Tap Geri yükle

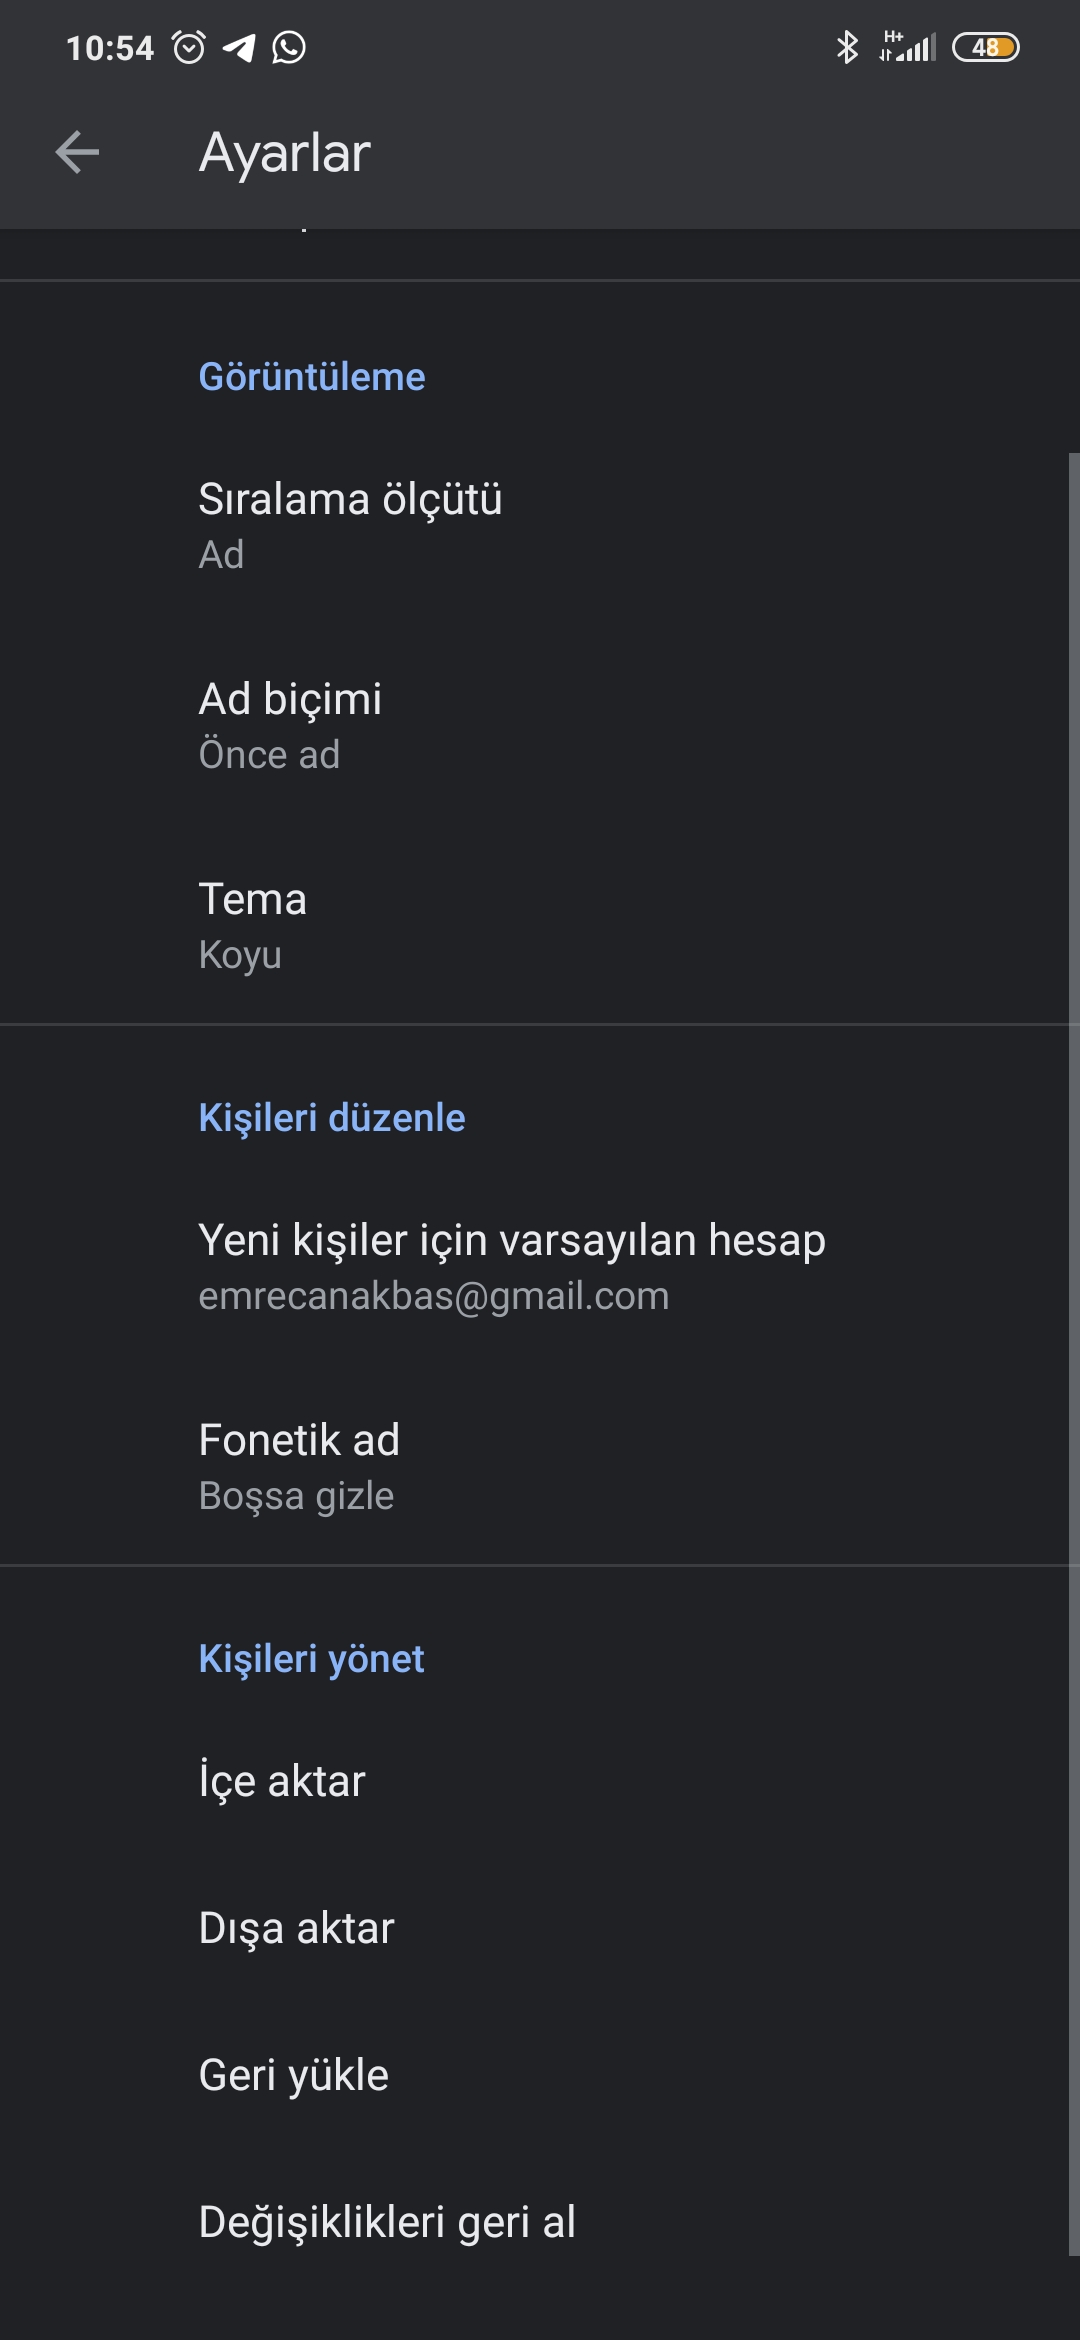540,2075
